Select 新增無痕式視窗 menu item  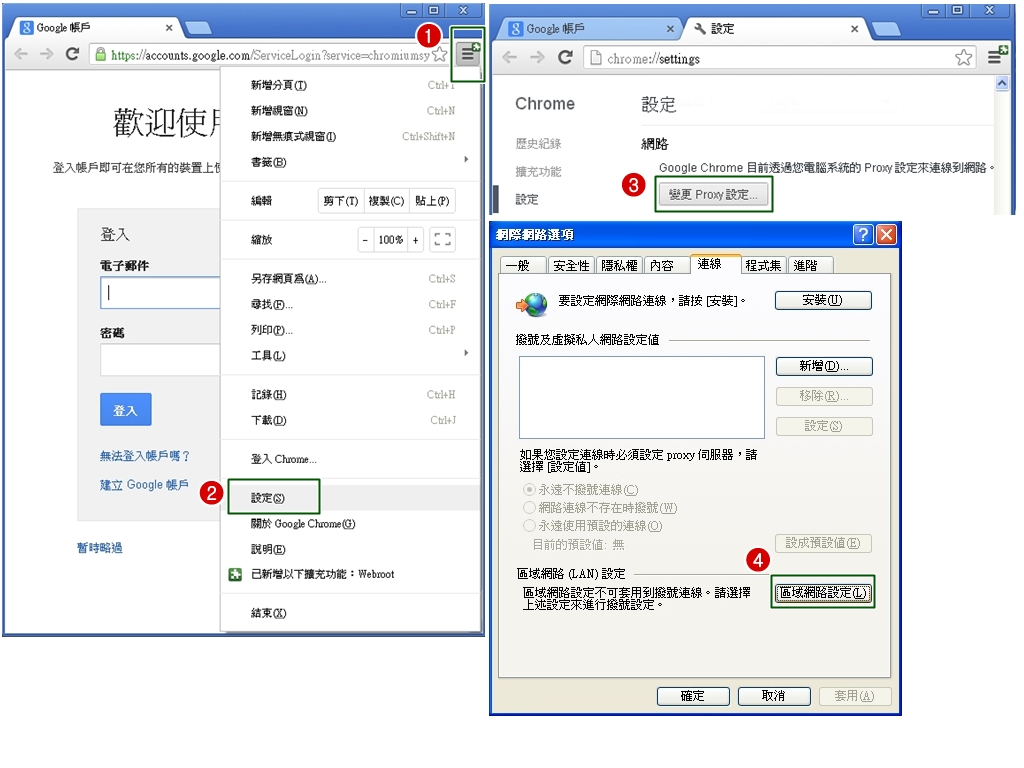351,136
